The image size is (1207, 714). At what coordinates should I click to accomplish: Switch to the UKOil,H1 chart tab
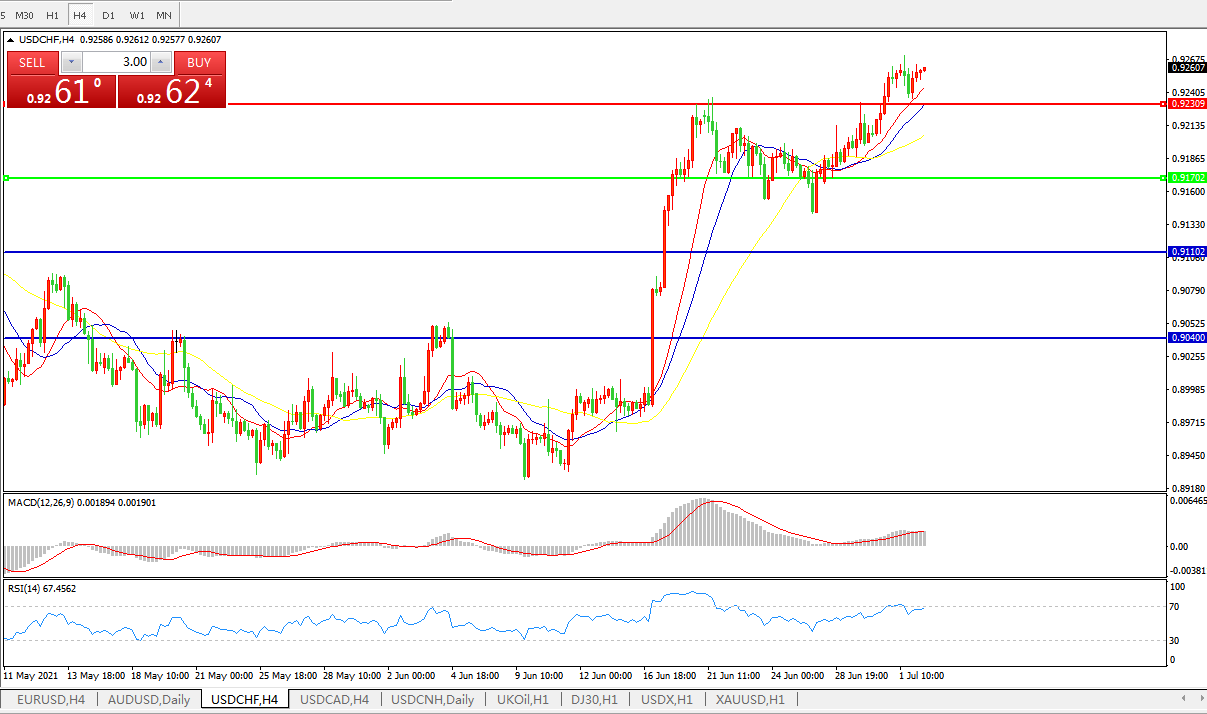tap(521, 700)
